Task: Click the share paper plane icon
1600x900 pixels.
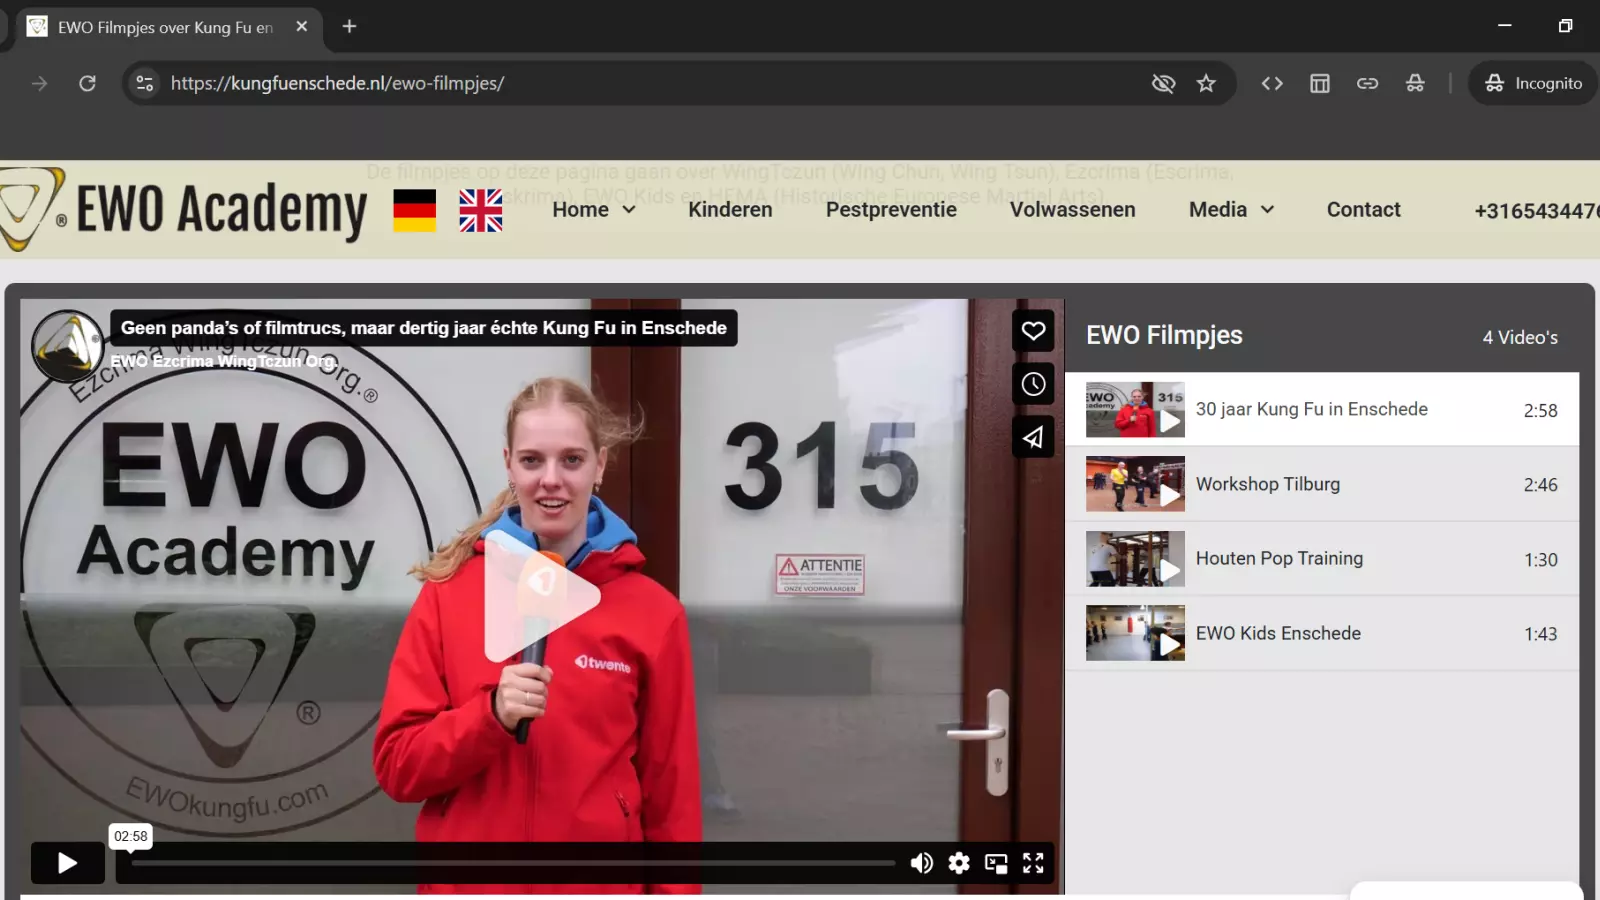Action: click(x=1033, y=437)
